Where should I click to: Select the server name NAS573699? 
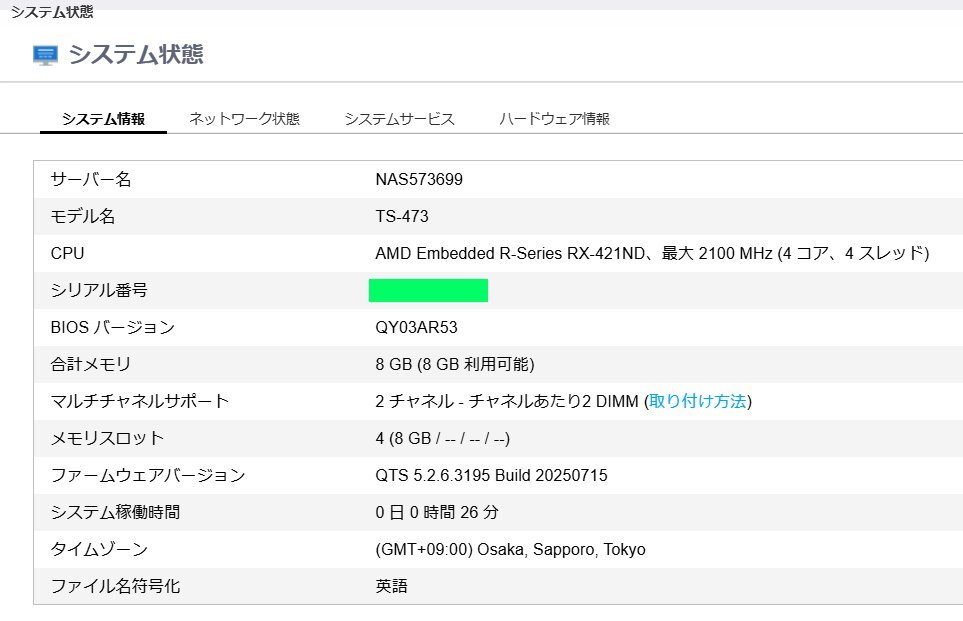(x=419, y=180)
